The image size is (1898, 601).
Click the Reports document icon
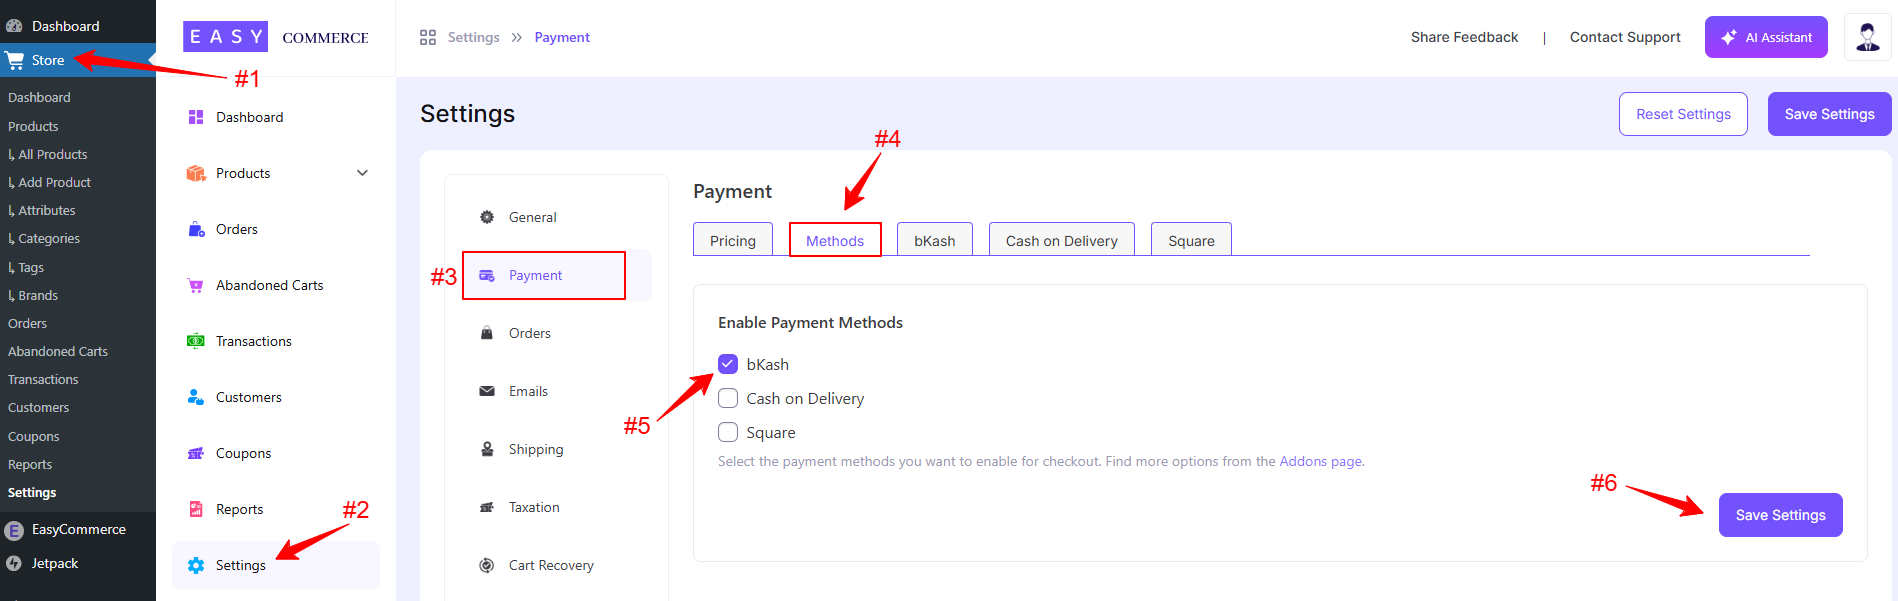click(196, 509)
